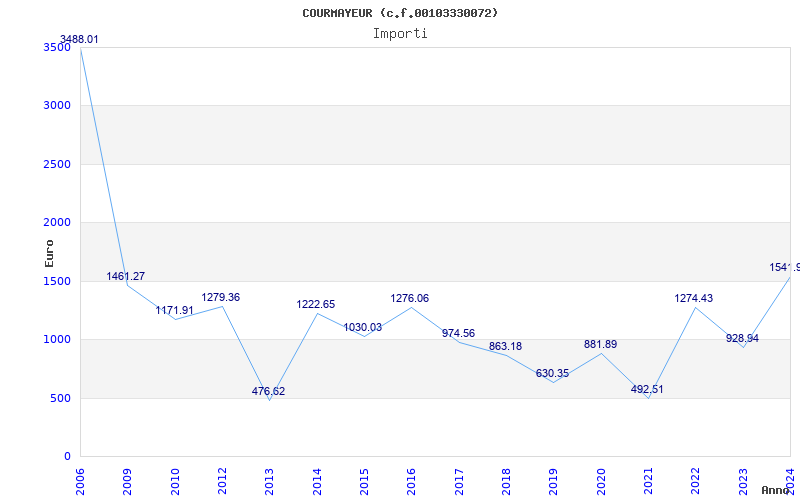This screenshot has height=500, width=800.
Task: Click the 1274.43 data label
Action: [694, 298]
